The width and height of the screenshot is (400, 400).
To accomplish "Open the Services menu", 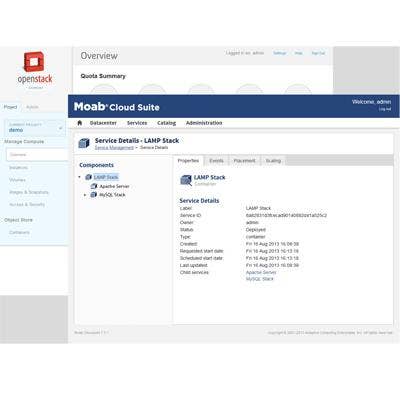I will coord(137,123).
